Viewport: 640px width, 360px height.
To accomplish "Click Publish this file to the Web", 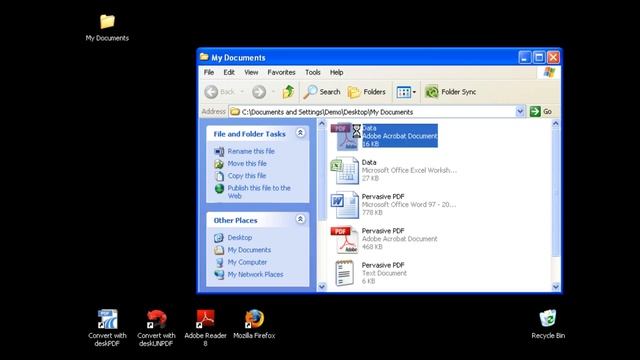I will [x=259, y=192].
